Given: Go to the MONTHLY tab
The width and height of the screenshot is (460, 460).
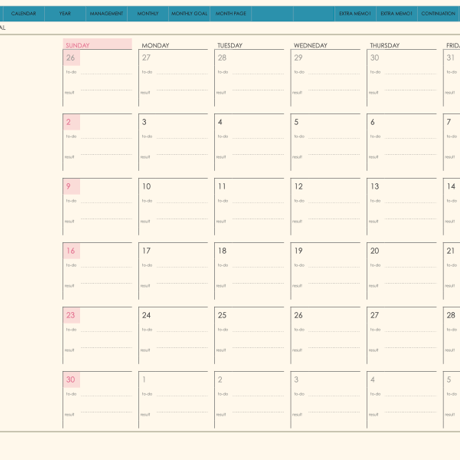Looking at the screenshot, I should pos(148,14).
